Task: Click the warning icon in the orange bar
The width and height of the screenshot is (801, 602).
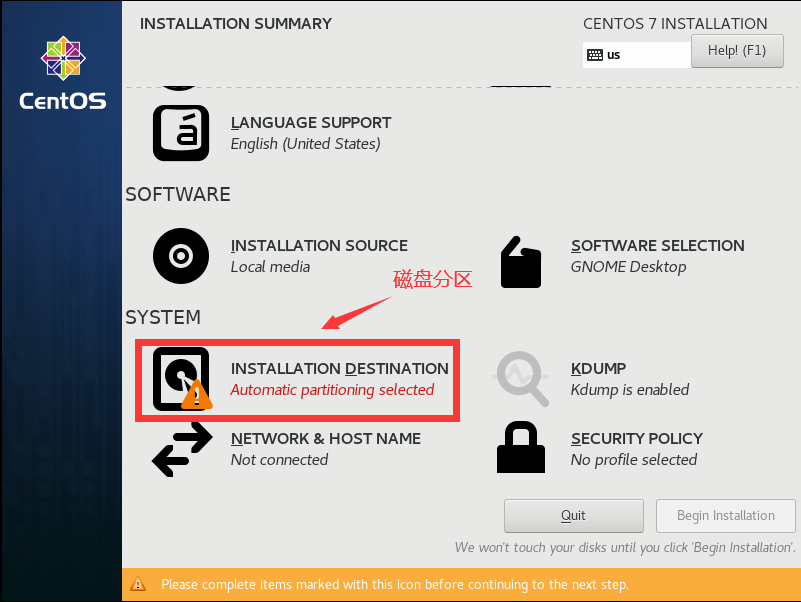Action: tap(137, 584)
